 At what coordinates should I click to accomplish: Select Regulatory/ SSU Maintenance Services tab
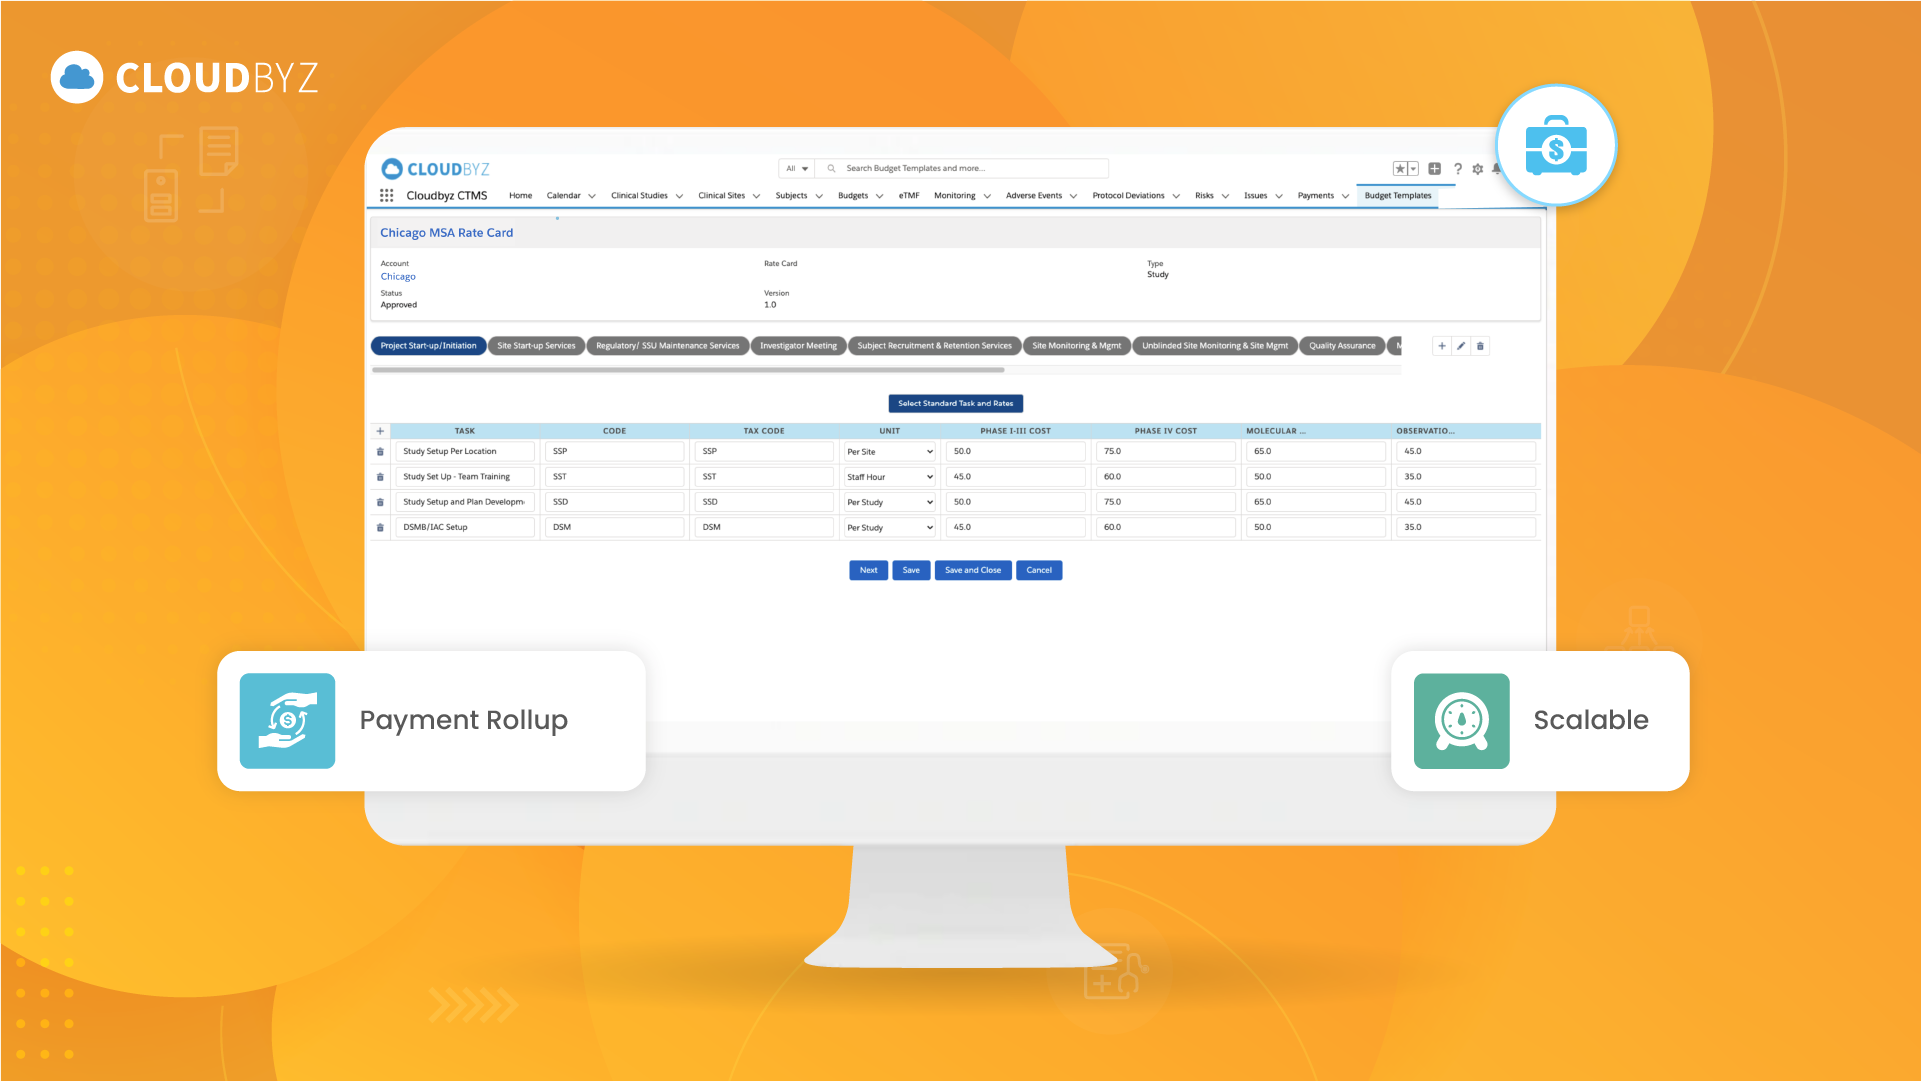667,346
